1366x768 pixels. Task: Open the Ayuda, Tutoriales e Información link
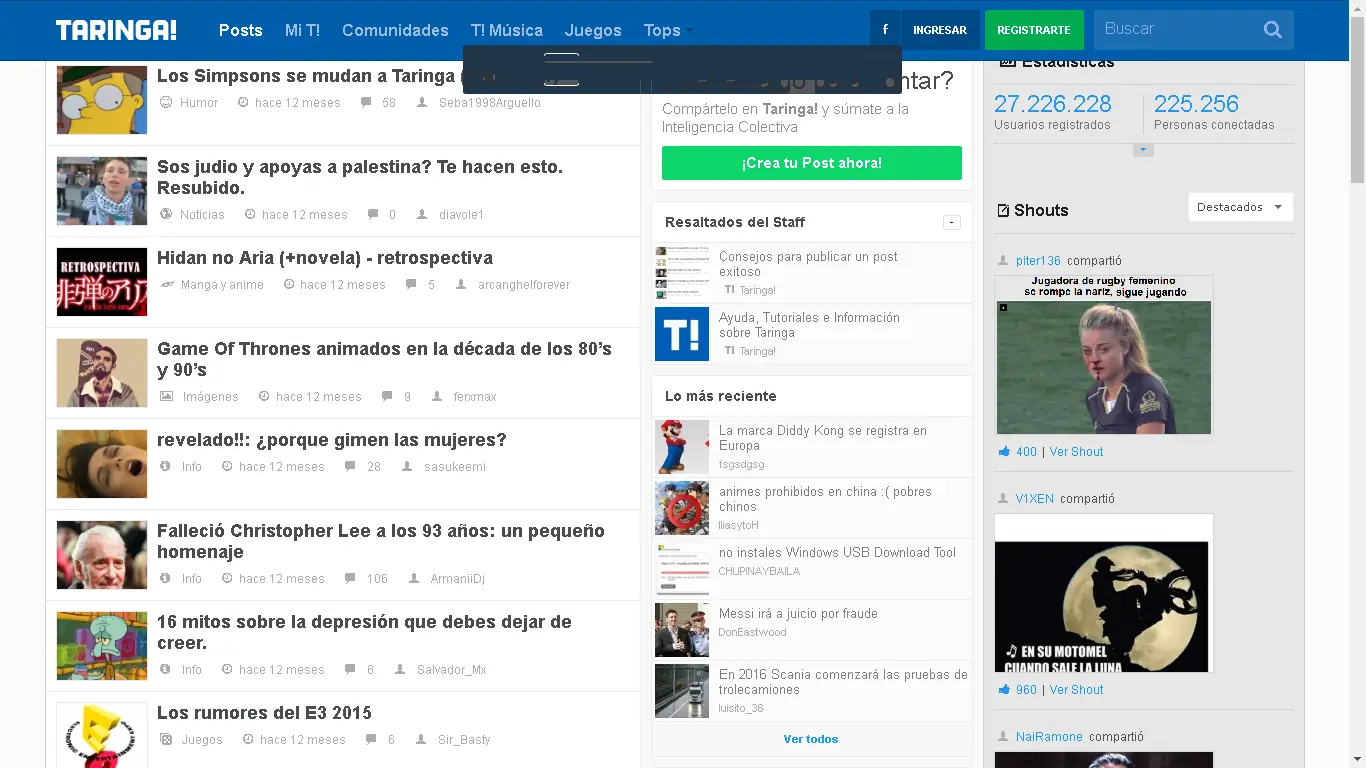click(x=809, y=325)
